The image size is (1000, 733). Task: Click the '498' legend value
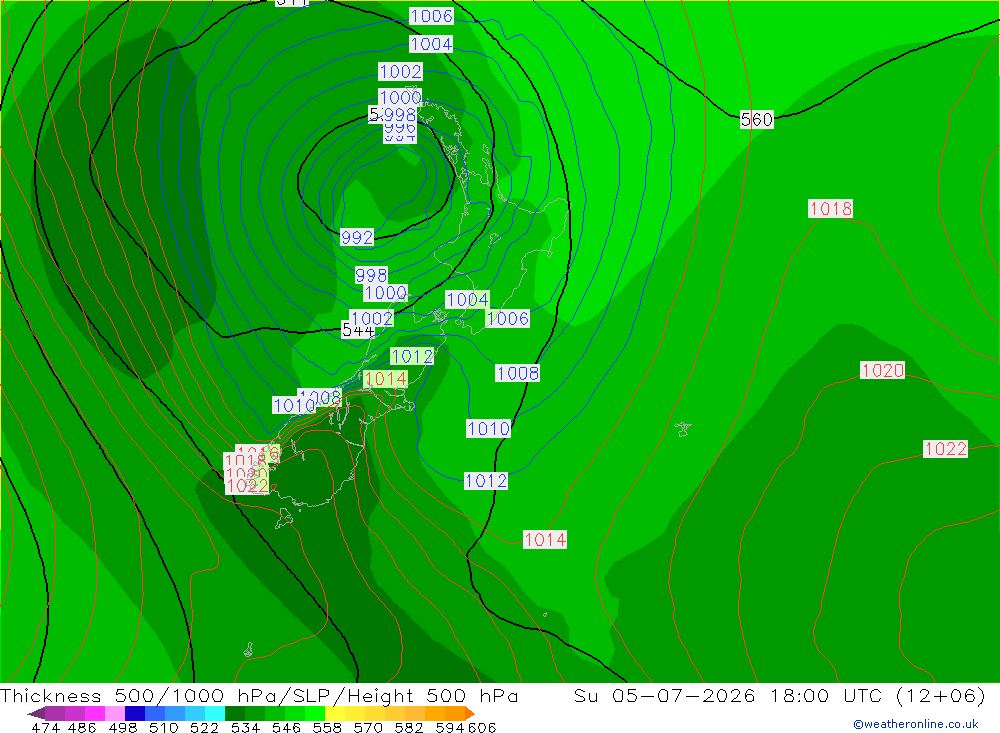[x=122, y=727]
